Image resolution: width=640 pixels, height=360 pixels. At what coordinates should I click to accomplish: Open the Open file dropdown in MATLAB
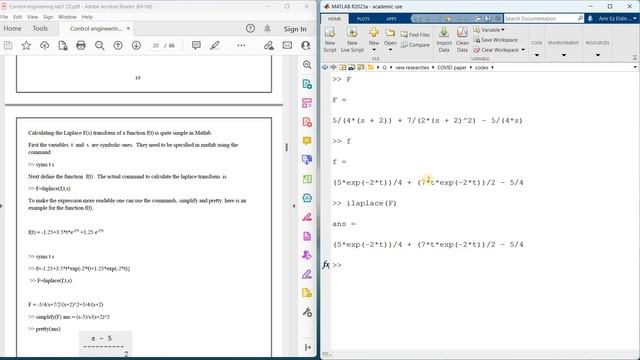tap(390, 49)
